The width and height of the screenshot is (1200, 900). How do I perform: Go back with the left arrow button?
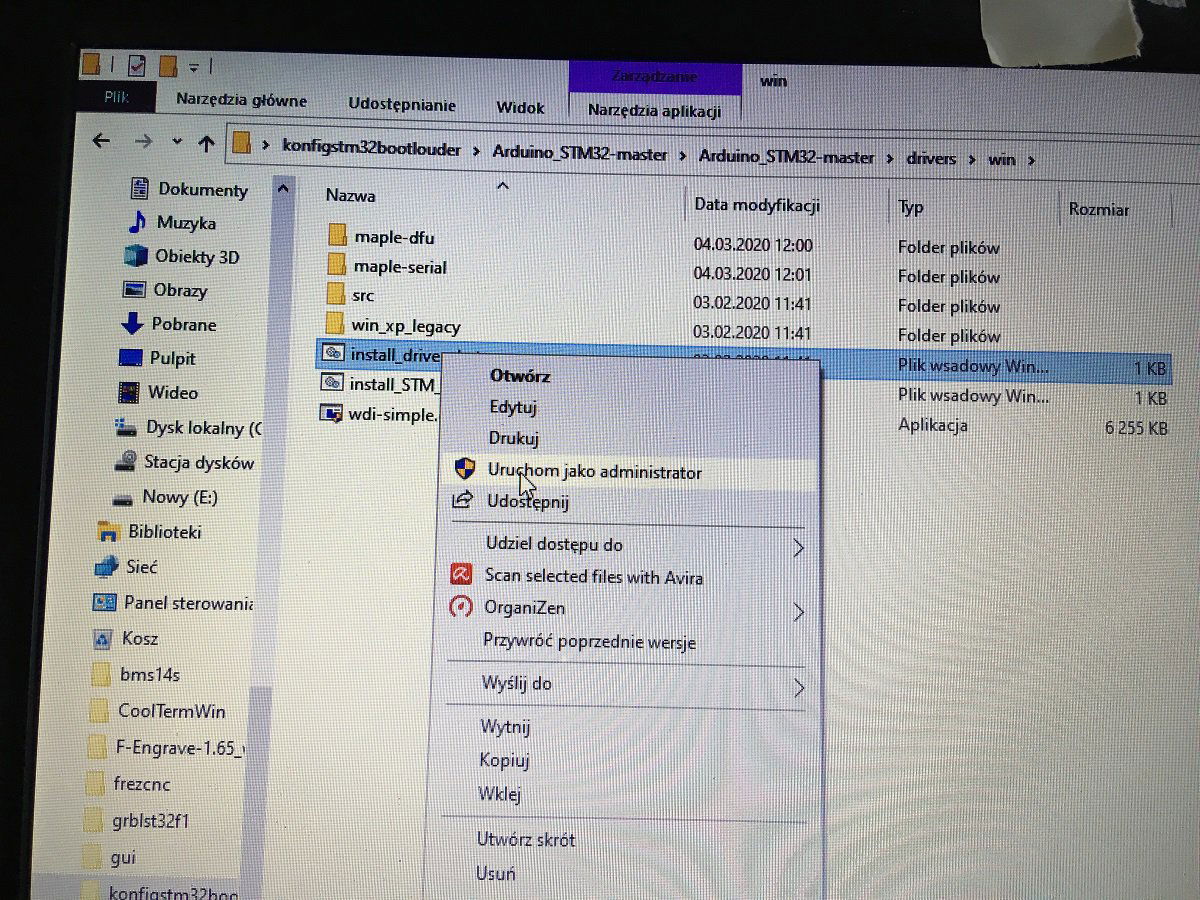[101, 141]
